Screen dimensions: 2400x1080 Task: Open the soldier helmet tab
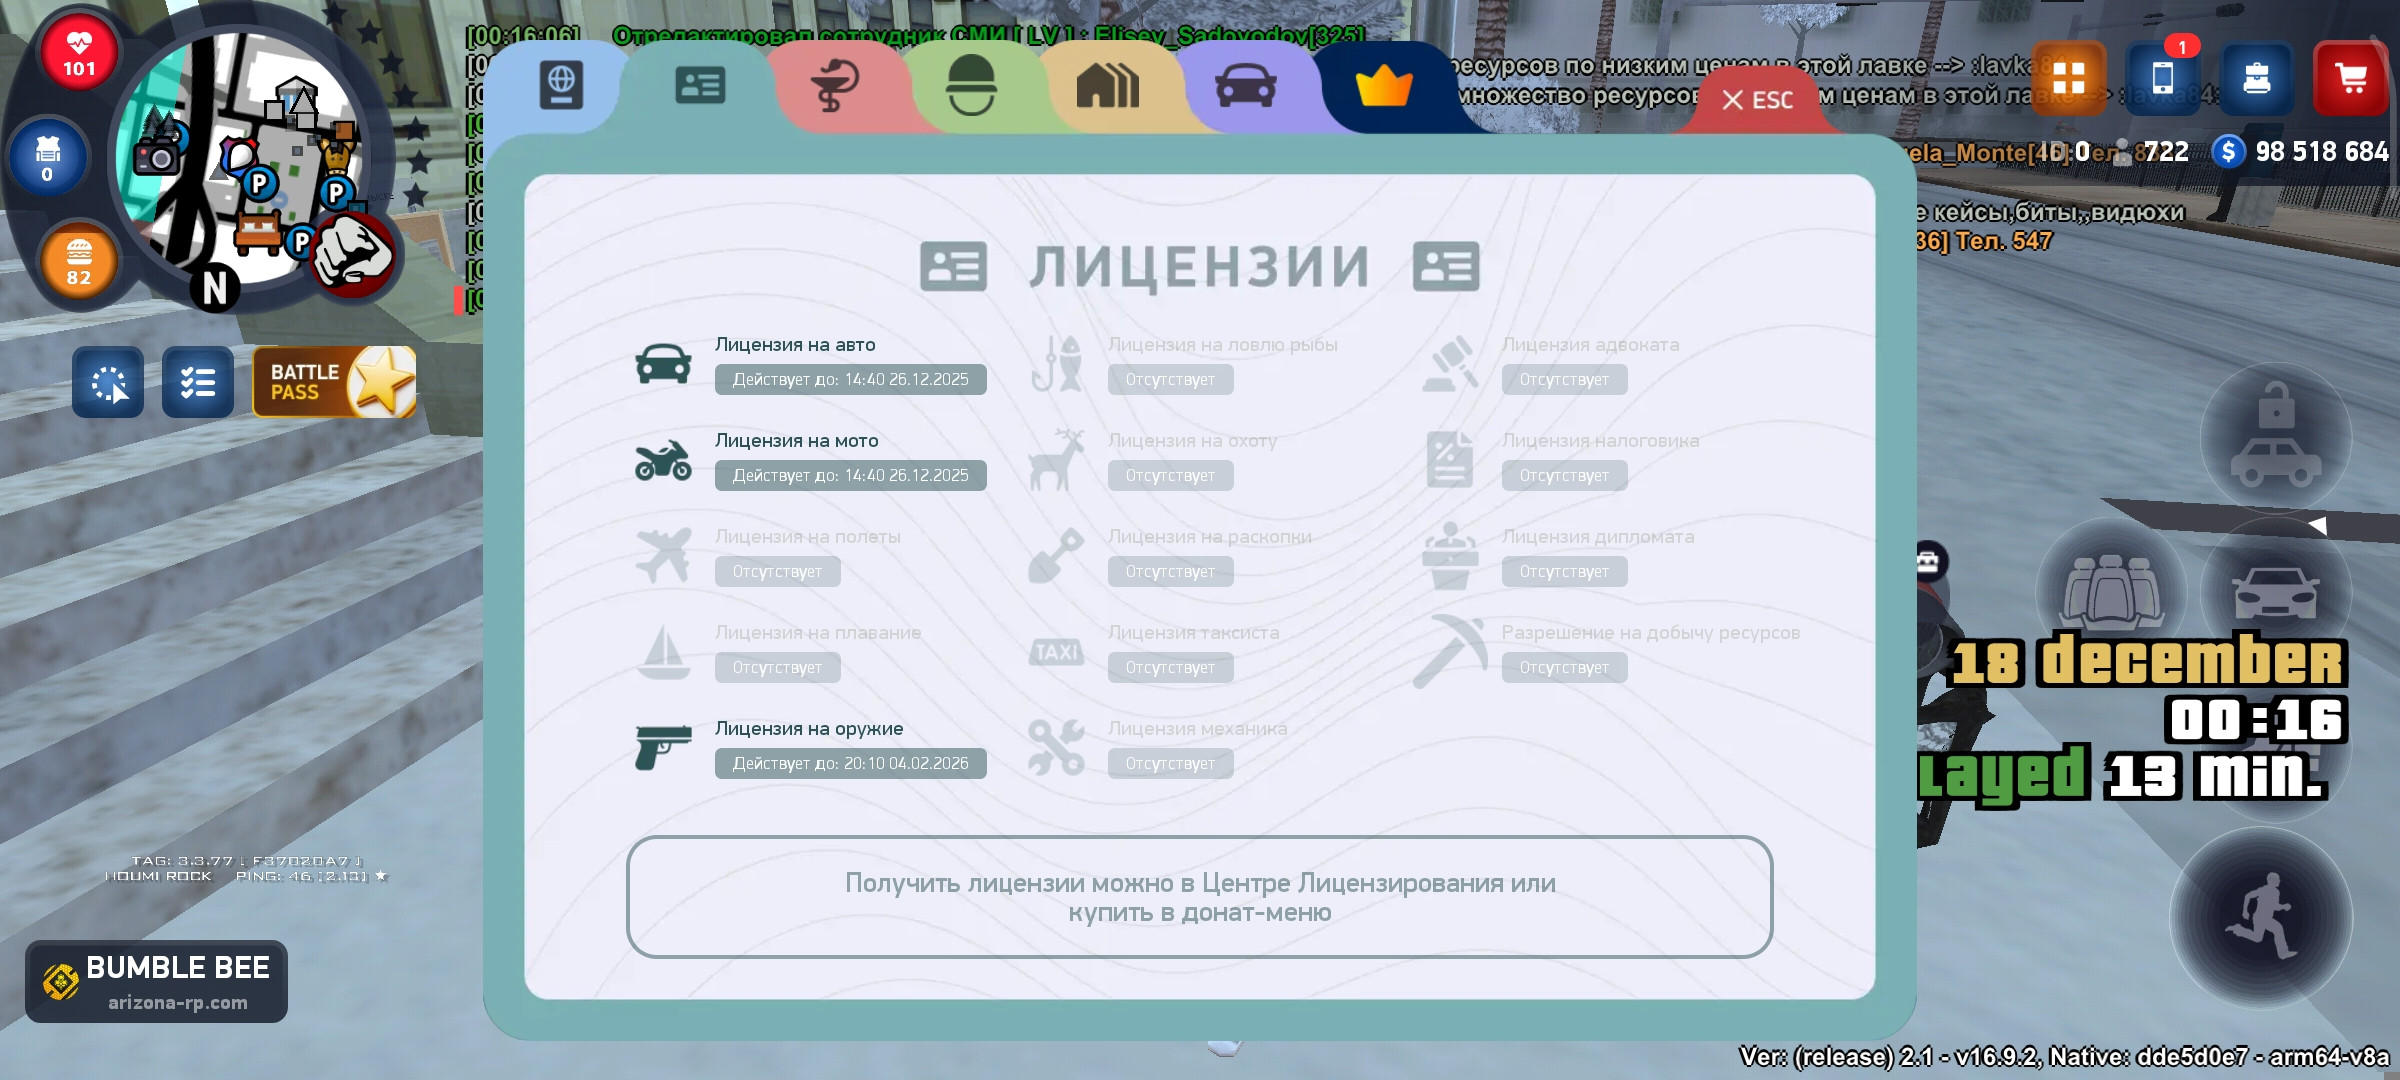pos(971,86)
